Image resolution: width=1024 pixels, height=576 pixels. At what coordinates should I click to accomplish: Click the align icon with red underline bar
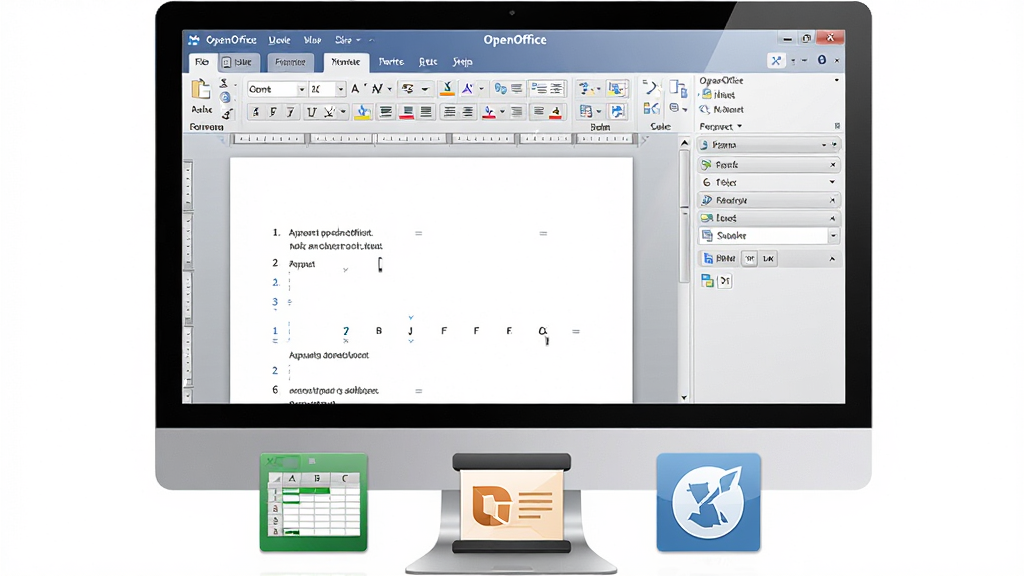406,112
